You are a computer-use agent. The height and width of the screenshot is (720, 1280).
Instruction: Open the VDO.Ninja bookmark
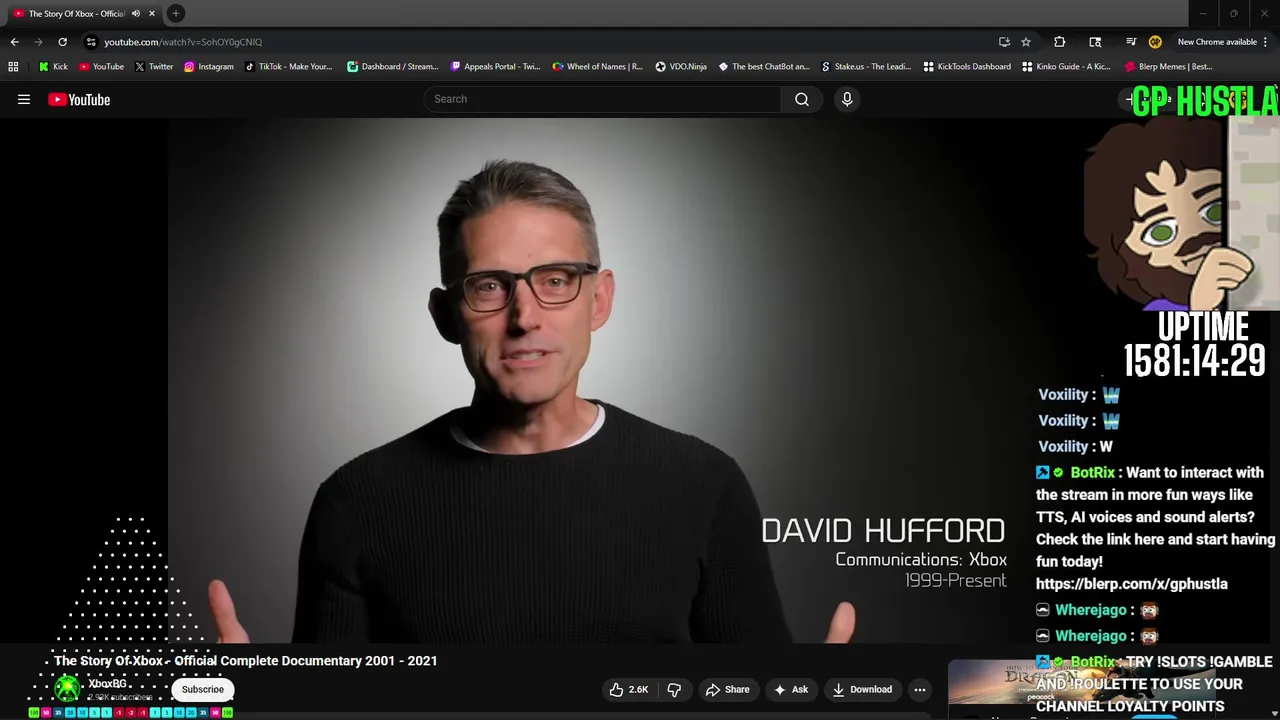click(x=681, y=67)
